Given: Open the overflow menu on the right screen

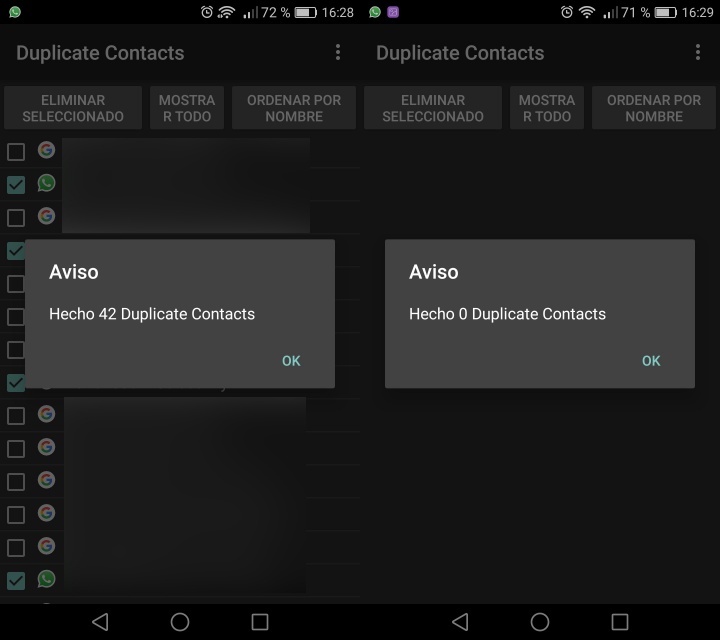Looking at the screenshot, I should coord(698,52).
